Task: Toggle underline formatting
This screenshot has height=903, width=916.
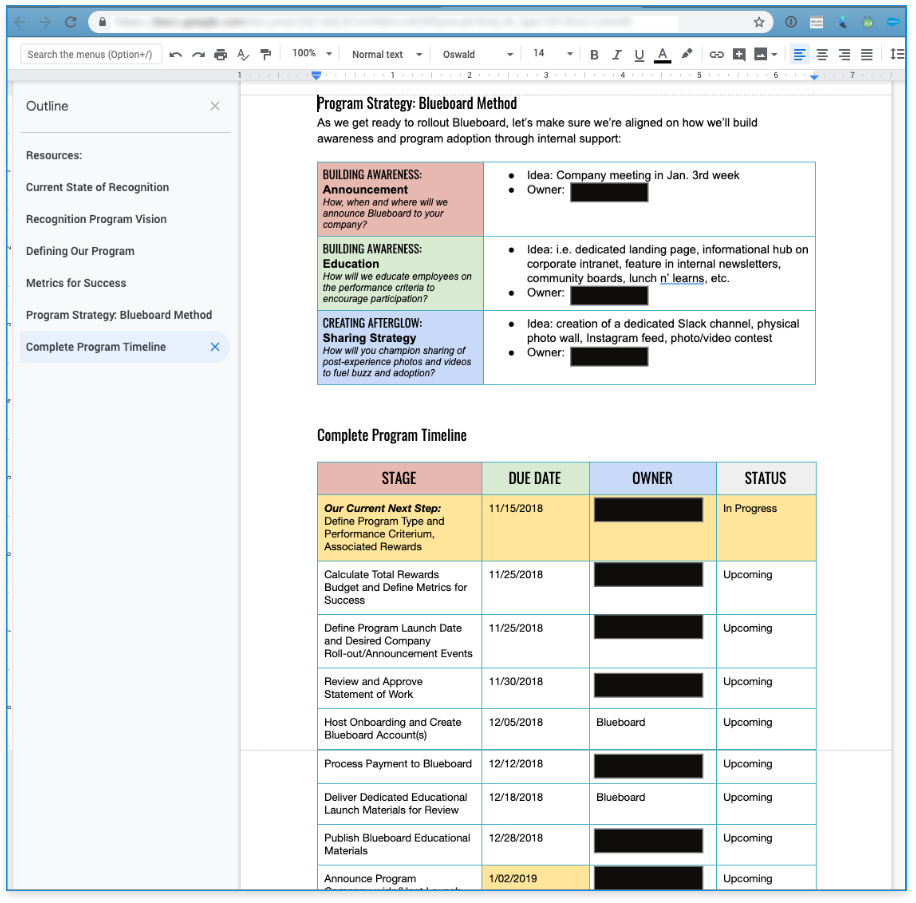Action: pos(639,54)
